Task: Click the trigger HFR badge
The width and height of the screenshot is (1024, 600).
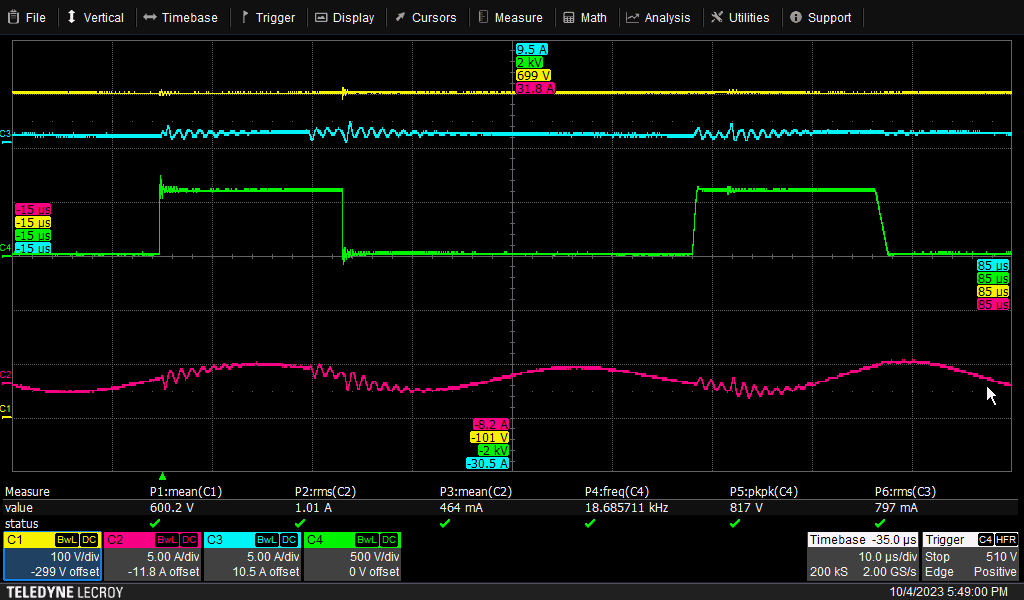Action: coord(1006,539)
